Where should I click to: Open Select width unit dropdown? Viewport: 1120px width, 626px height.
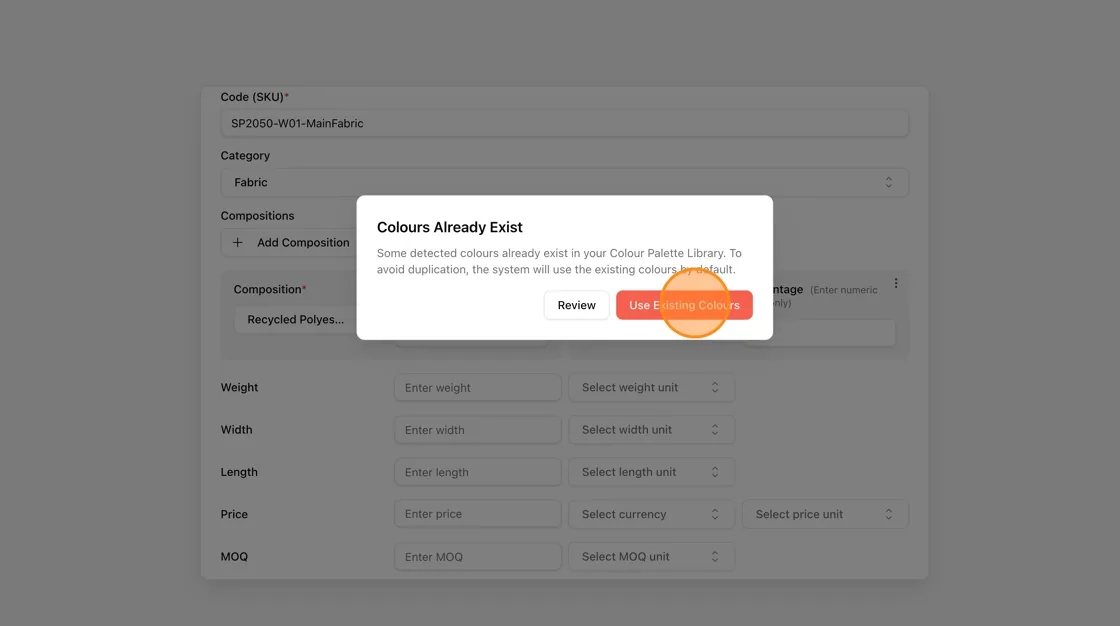tap(651, 429)
